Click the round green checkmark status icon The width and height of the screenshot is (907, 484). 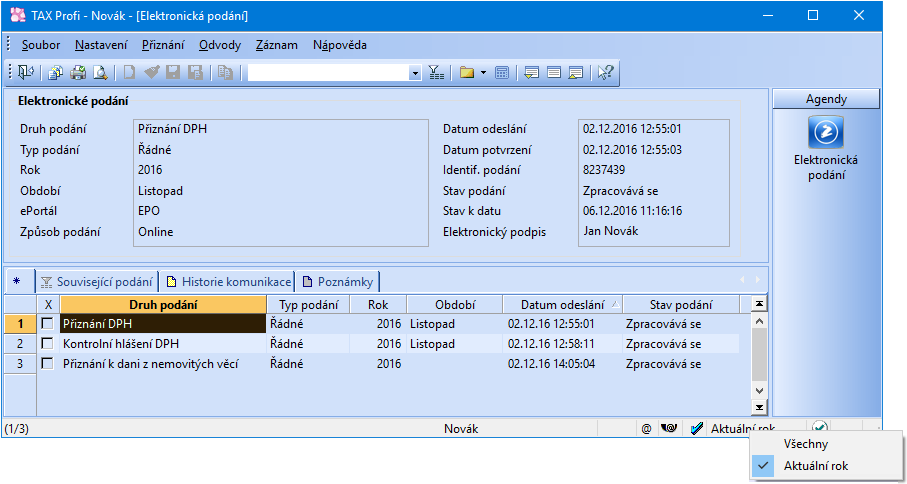point(820,427)
